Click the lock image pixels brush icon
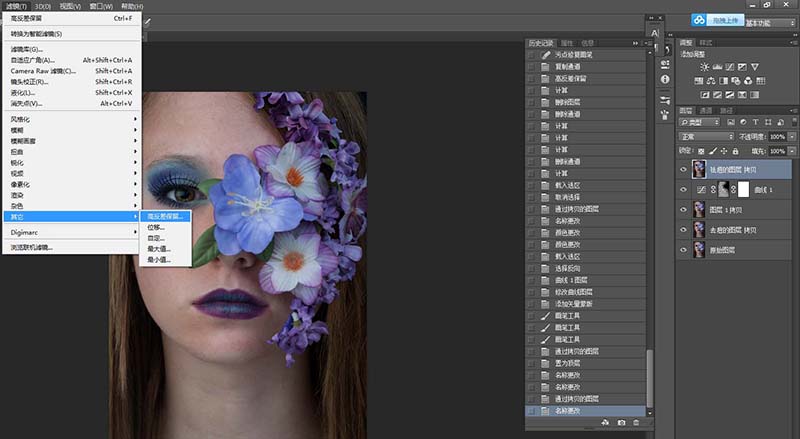This screenshot has height=439, width=800. pyautogui.click(x=713, y=149)
